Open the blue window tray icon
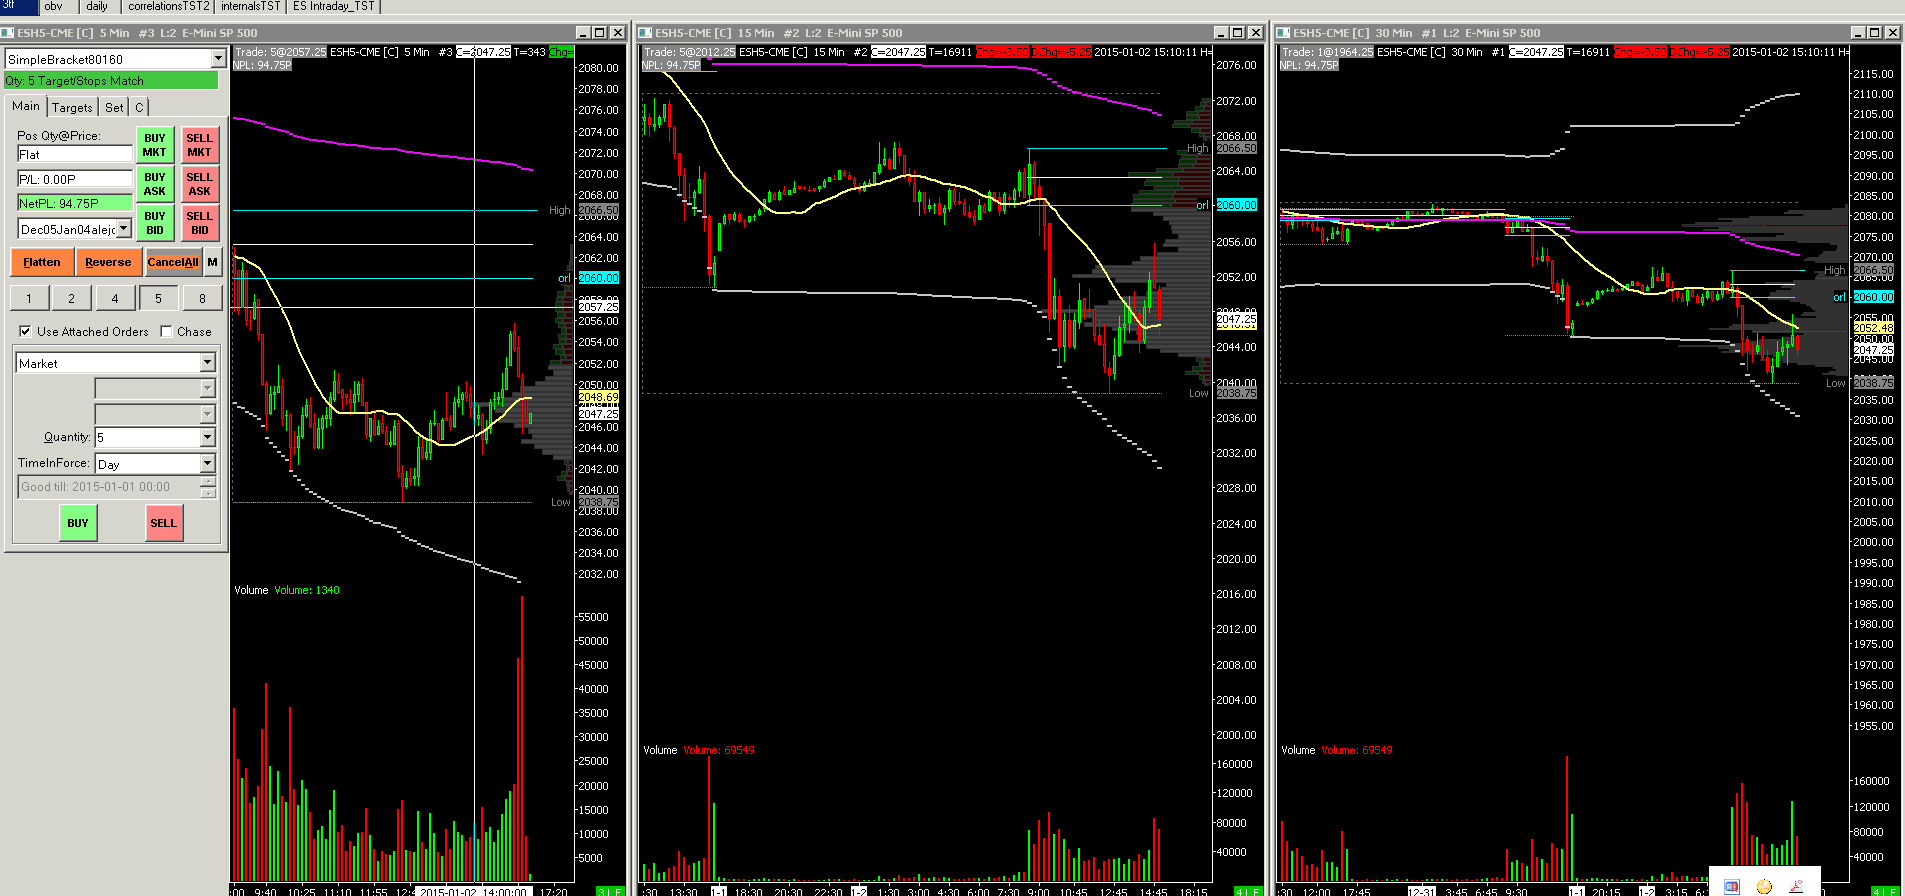 (x=1732, y=886)
